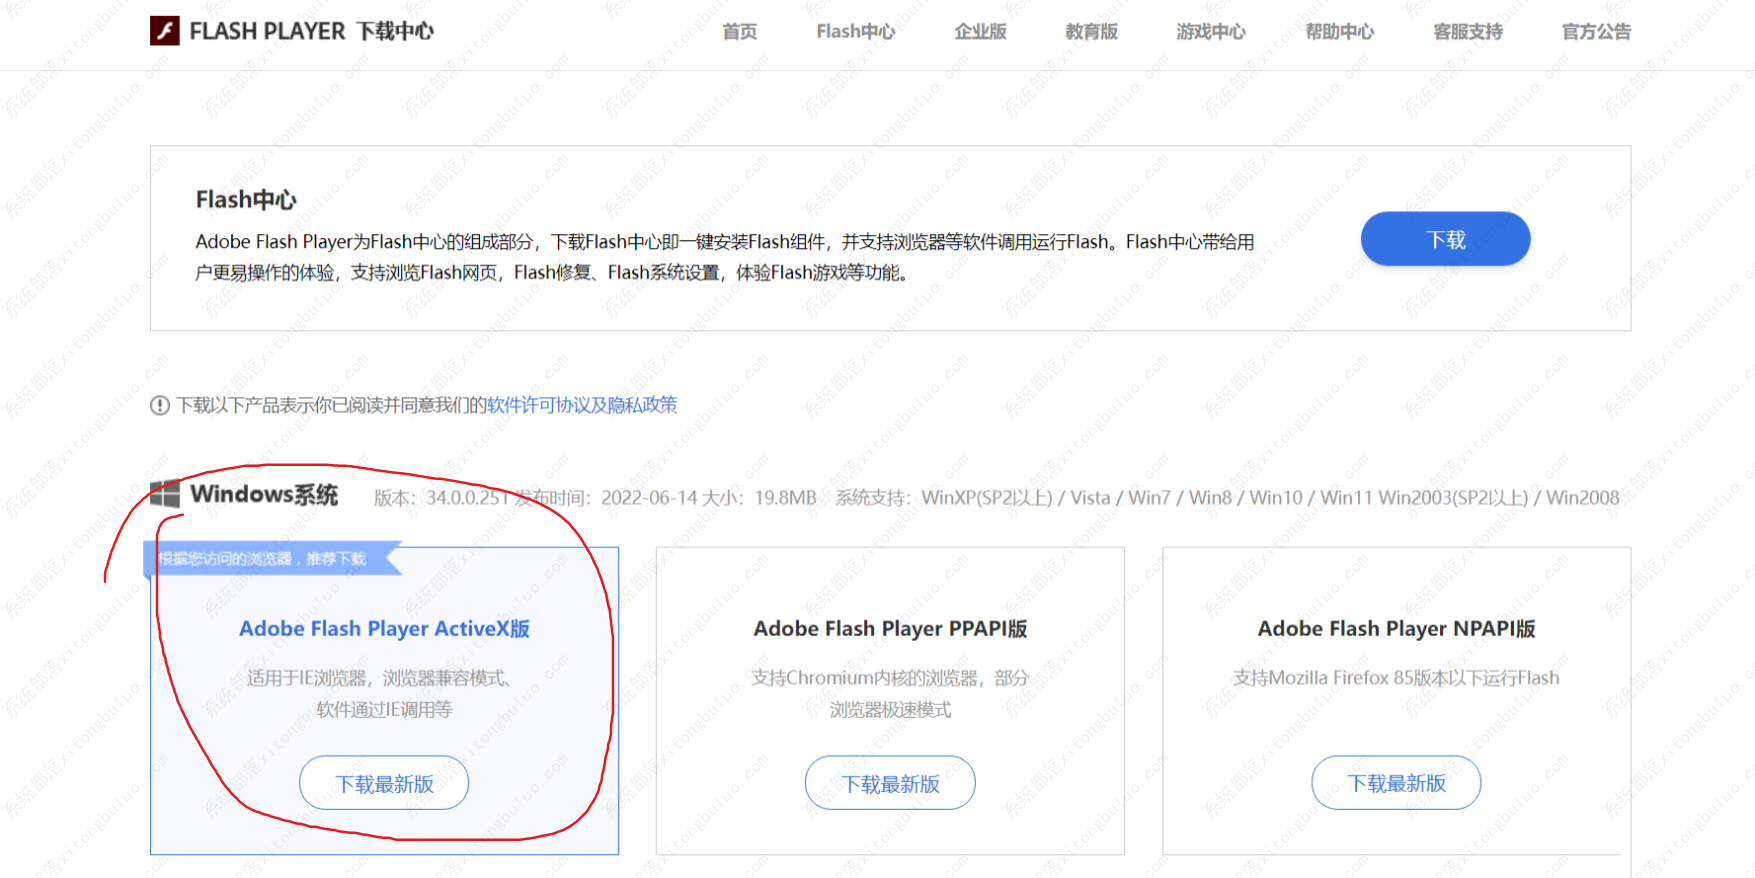Click 发布时间 date 2022-06-14

tap(649, 498)
